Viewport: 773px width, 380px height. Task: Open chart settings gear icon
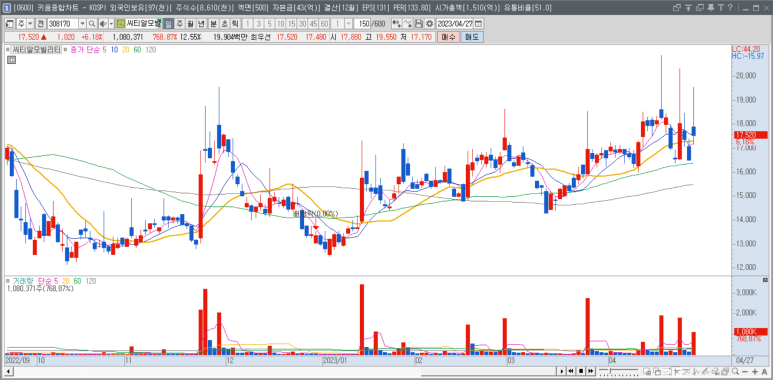429,24
